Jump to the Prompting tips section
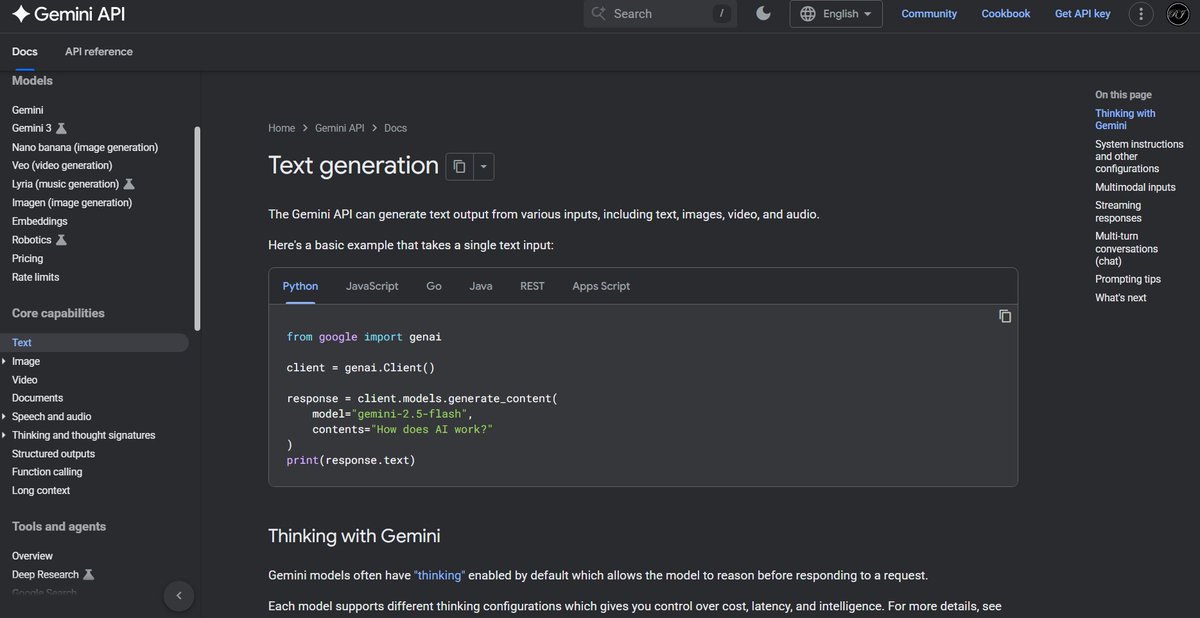The image size is (1200, 618). (x=1128, y=280)
